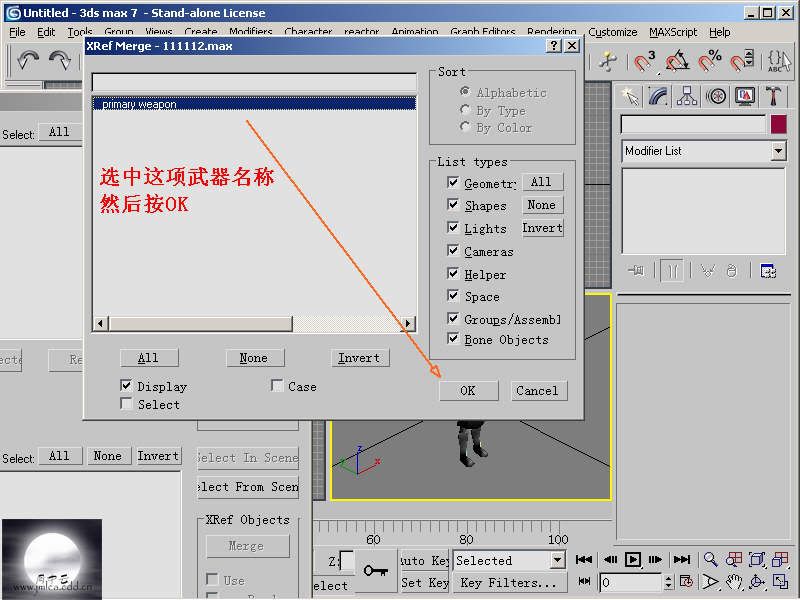Screen dimensions: 800x600
Task: Click OK in XRef Merge dialog
Action: (467, 391)
